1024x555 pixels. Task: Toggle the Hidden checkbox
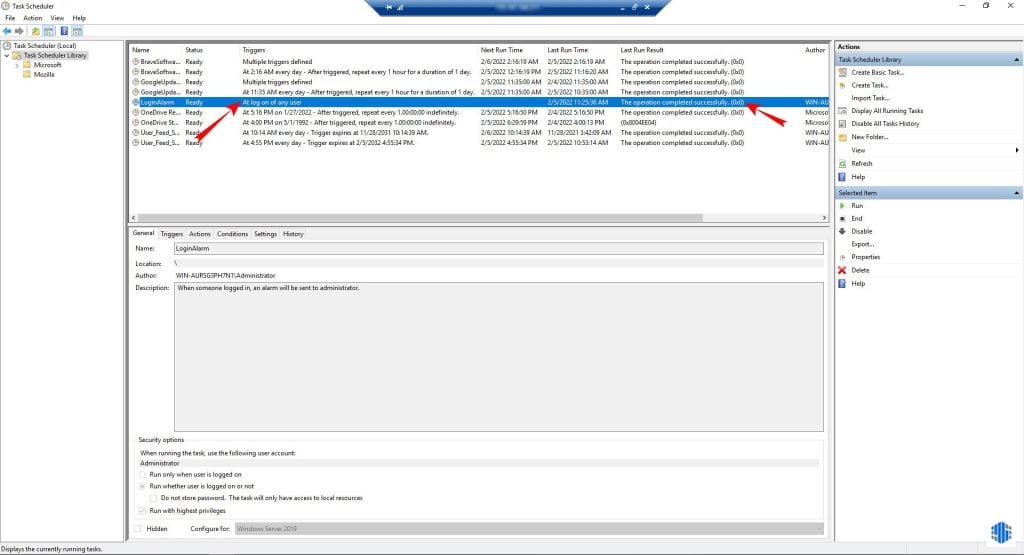click(138, 529)
